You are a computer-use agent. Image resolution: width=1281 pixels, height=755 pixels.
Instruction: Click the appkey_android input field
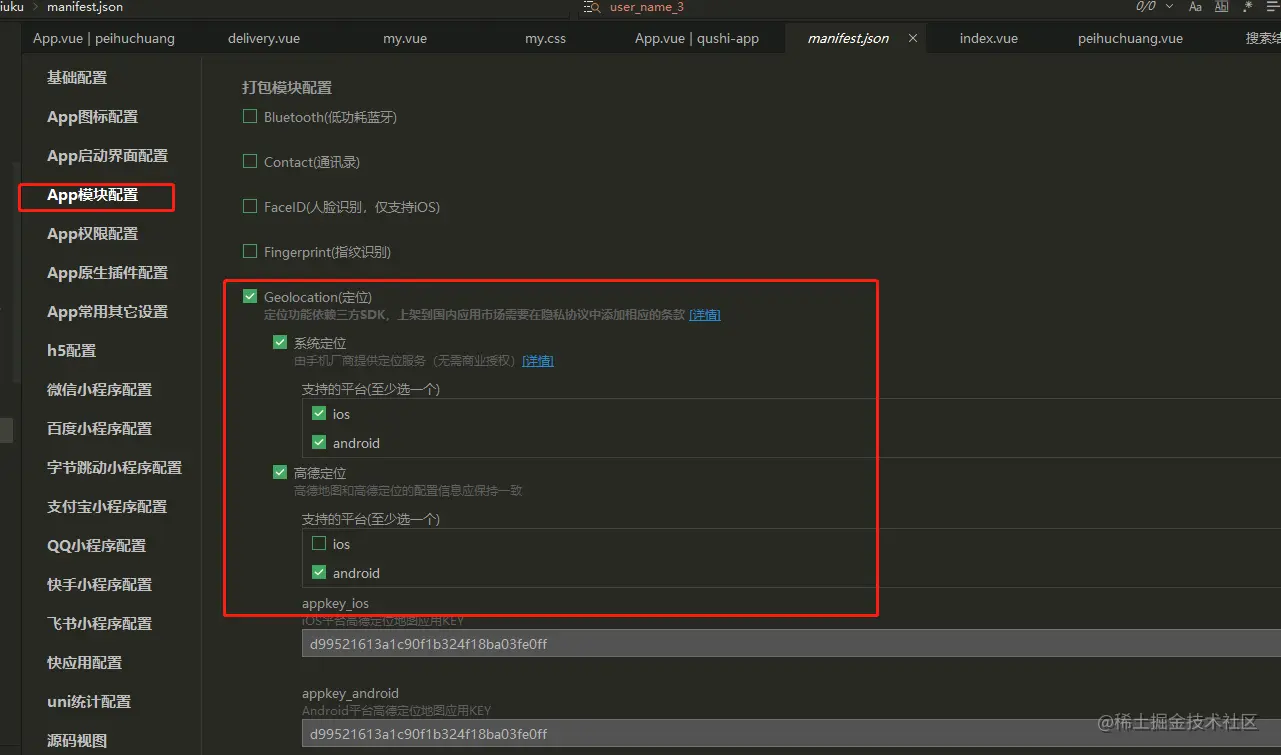click(791, 734)
